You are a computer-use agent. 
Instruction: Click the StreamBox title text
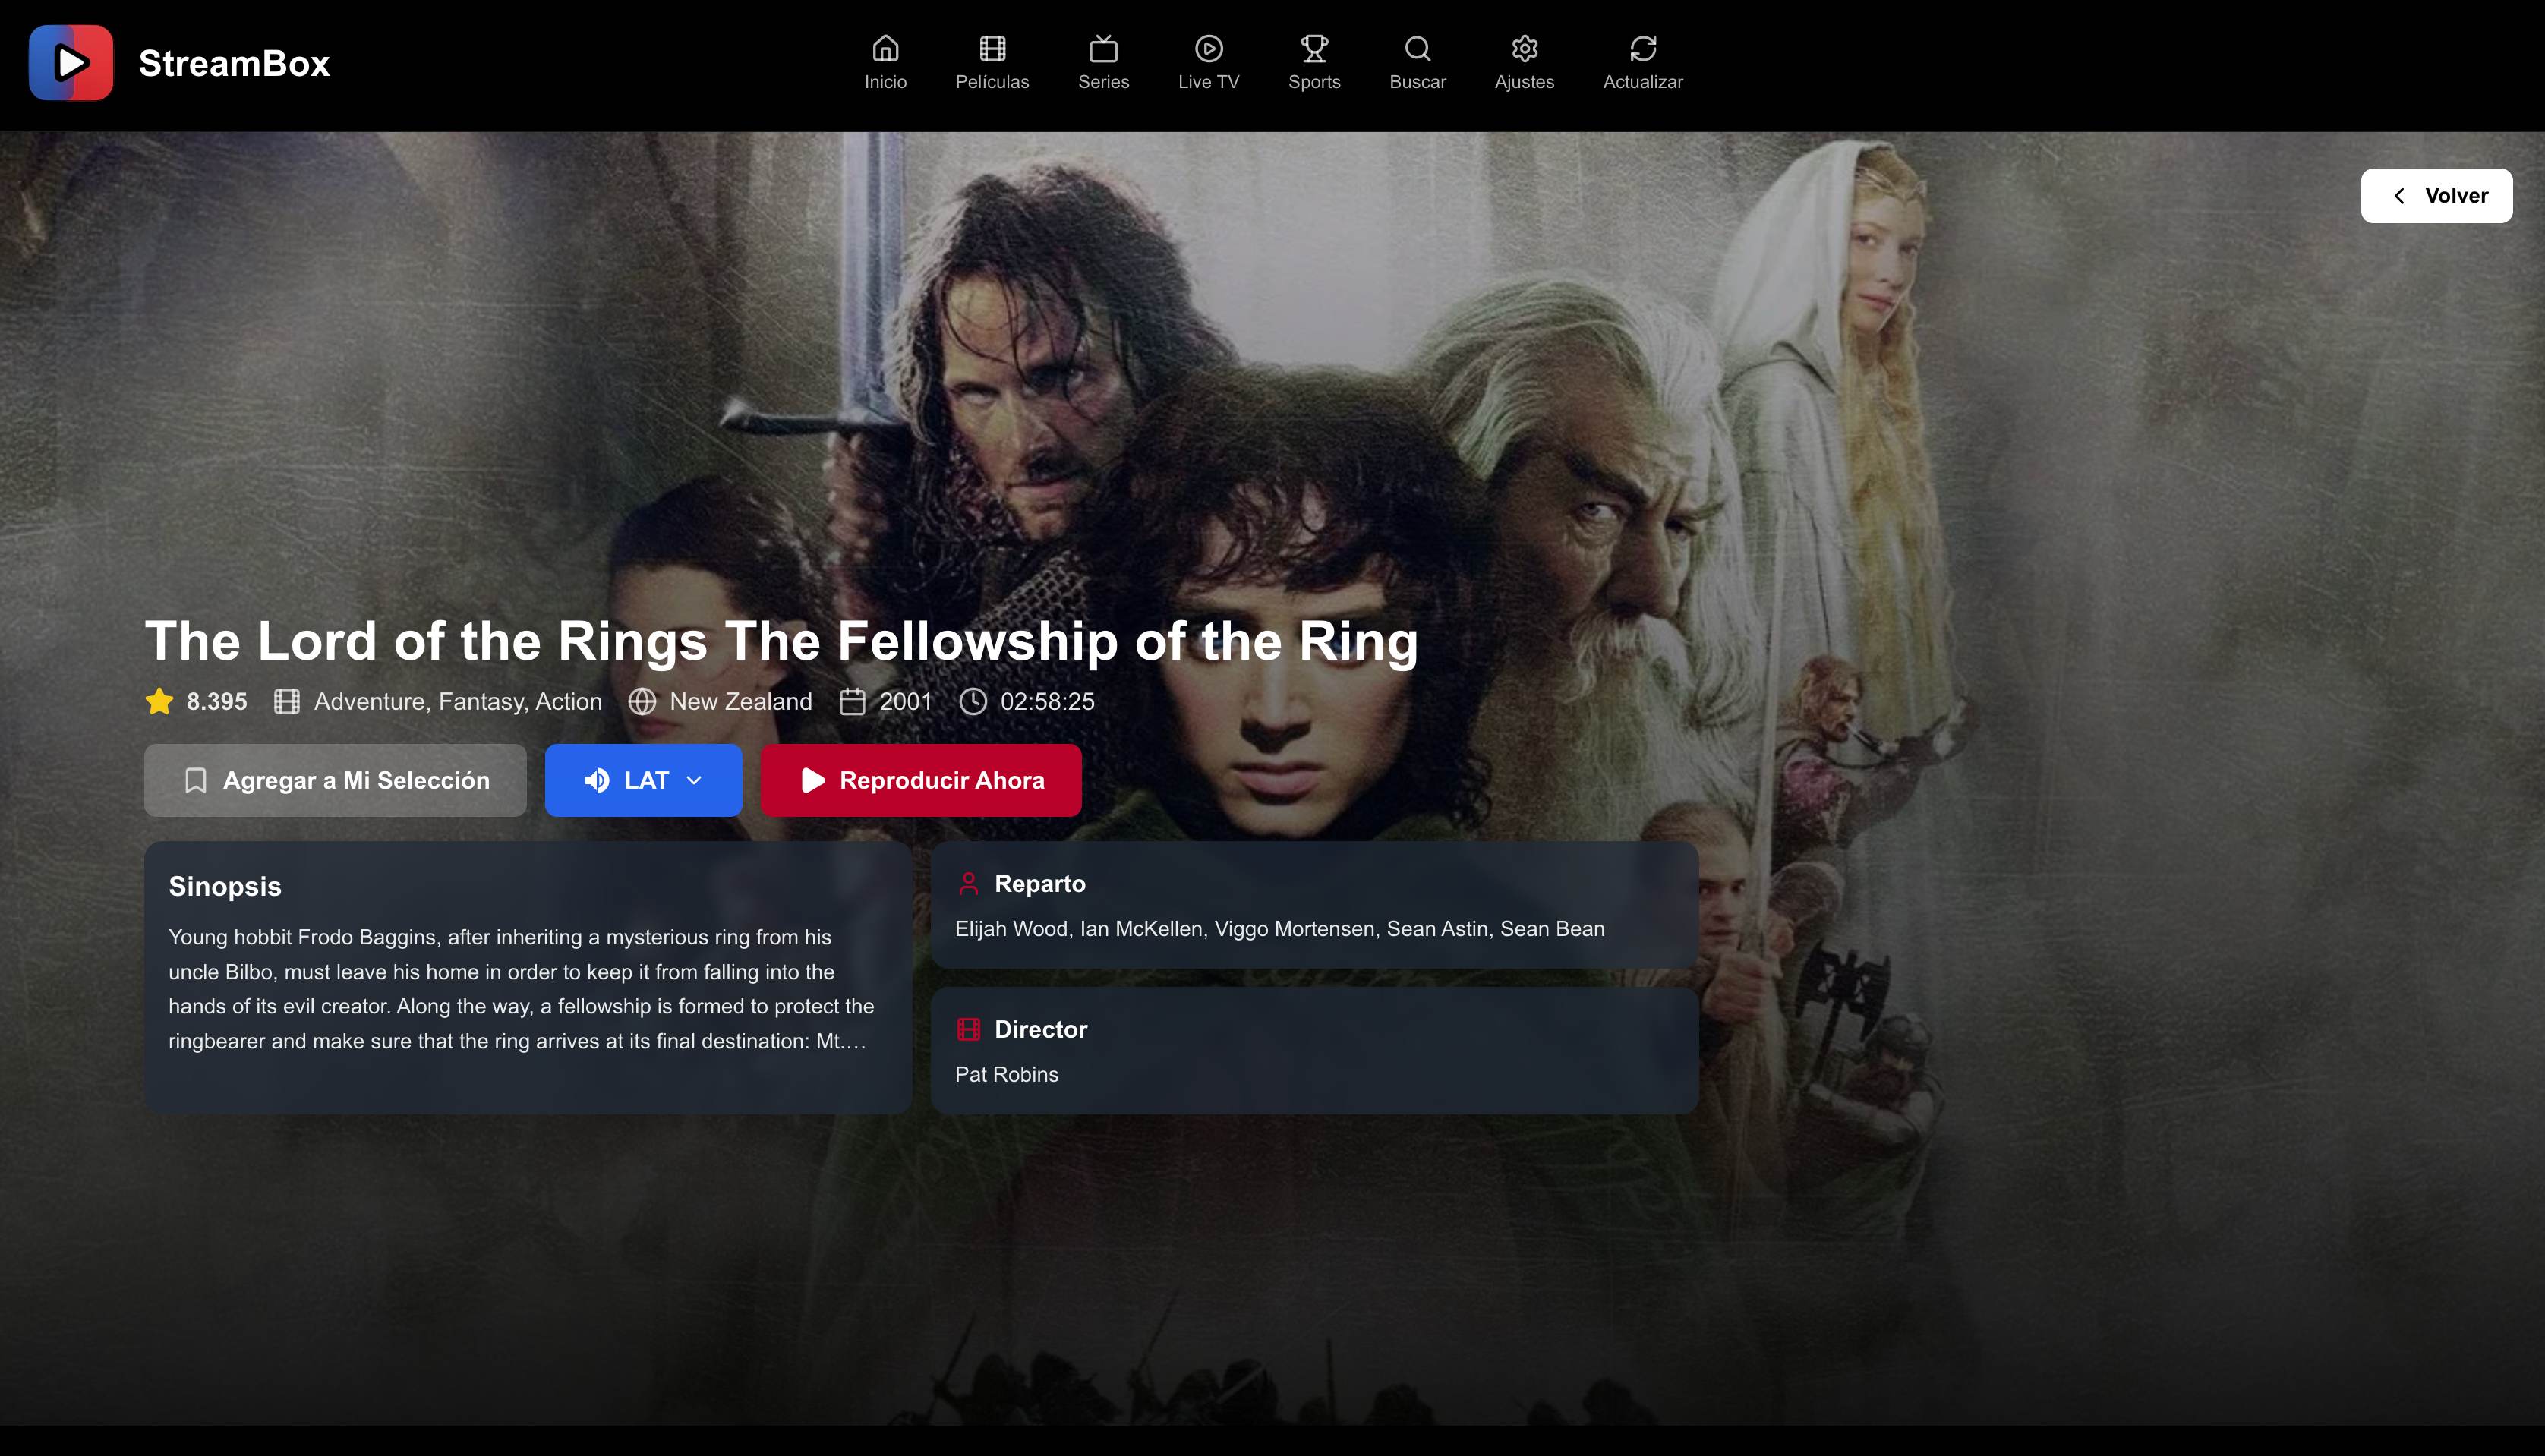point(234,63)
